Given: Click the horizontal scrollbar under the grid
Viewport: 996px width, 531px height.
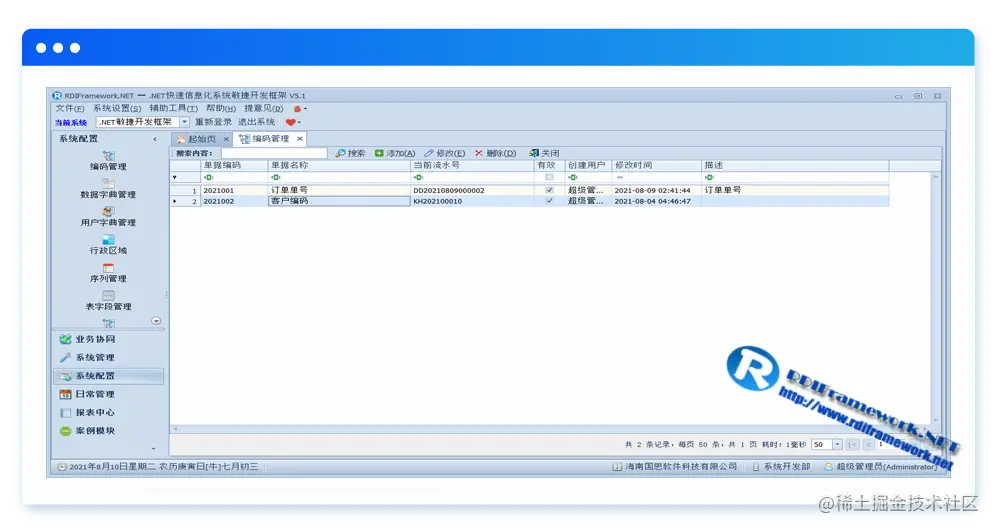Looking at the screenshot, I should [x=552, y=429].
